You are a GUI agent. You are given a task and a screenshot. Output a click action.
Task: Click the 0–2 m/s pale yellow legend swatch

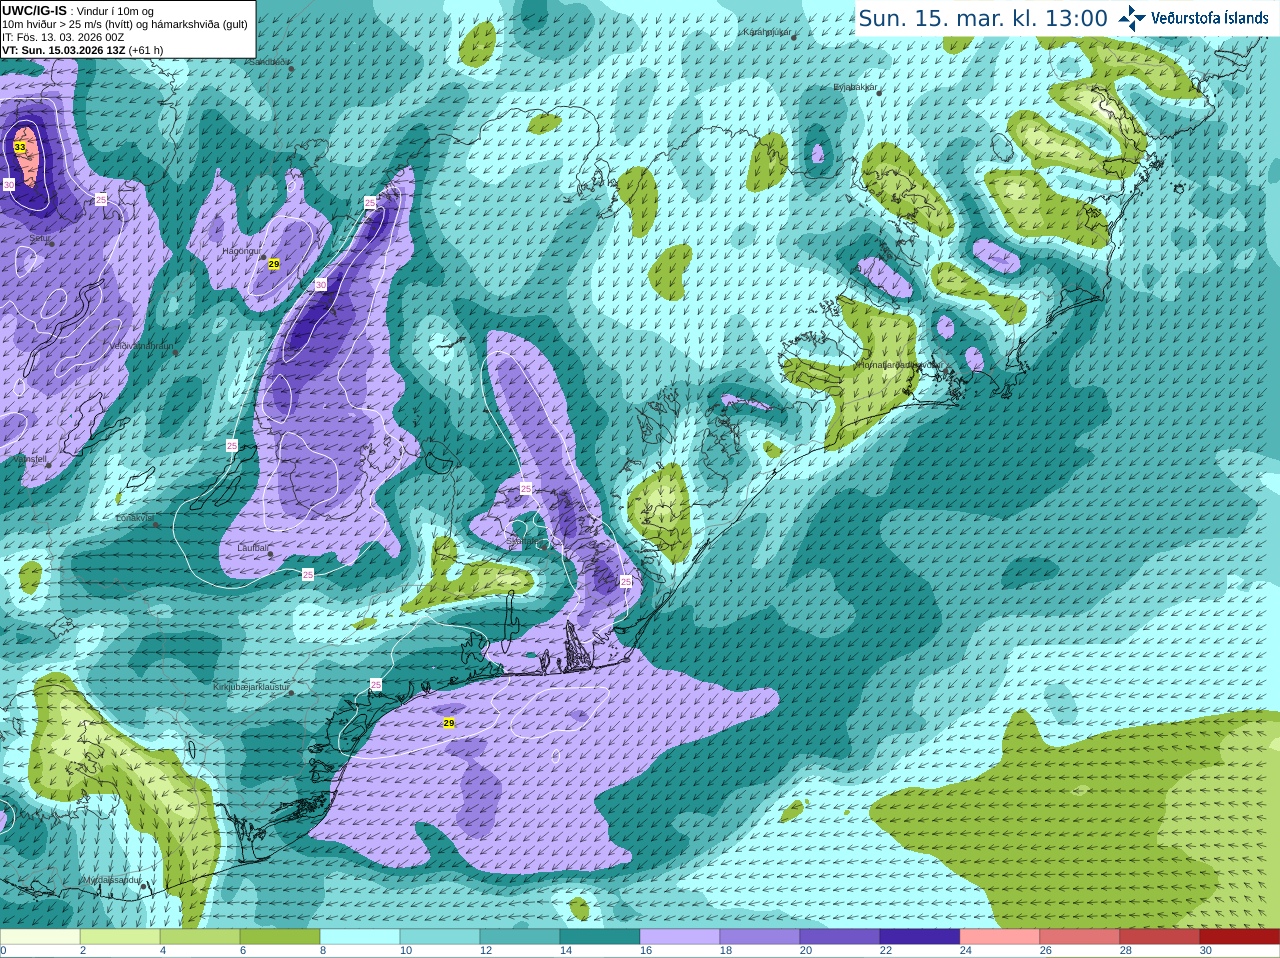[x=40, y=937]
